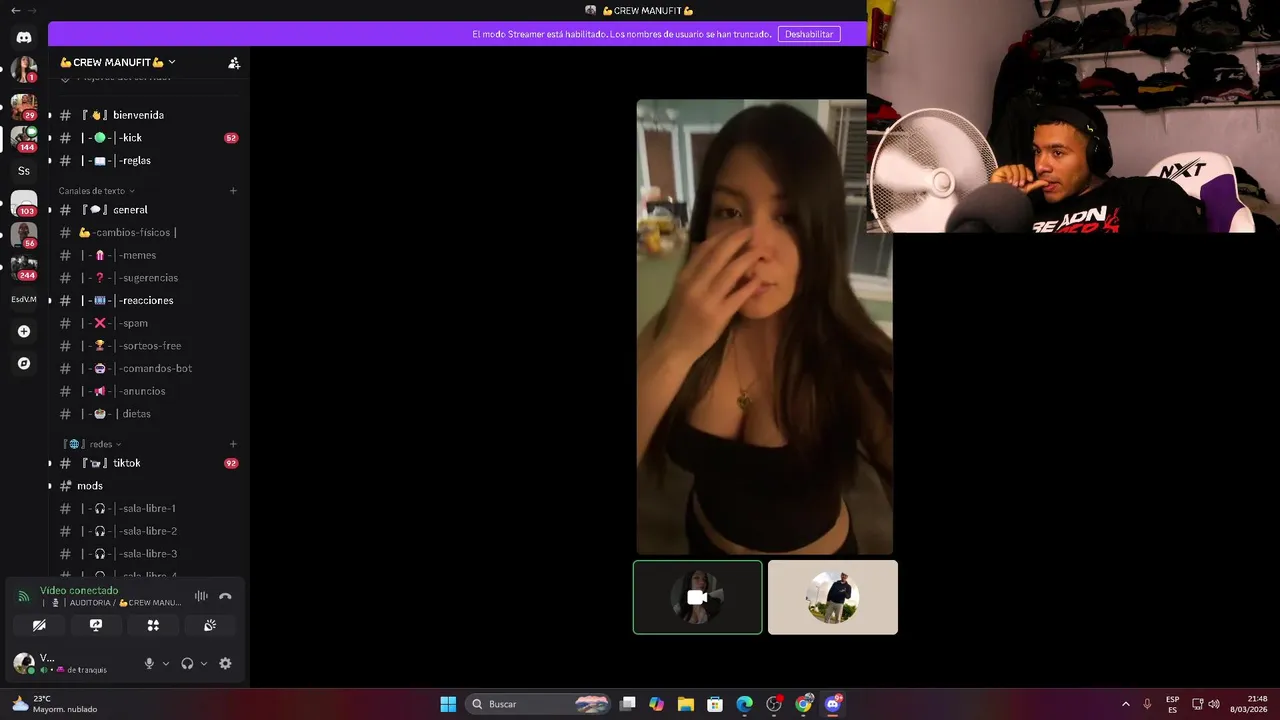Image resolution: width=1280 pixels, height=720 pixels.
Task: Mute the microphone in user panel
Action: tap(149, 663)
